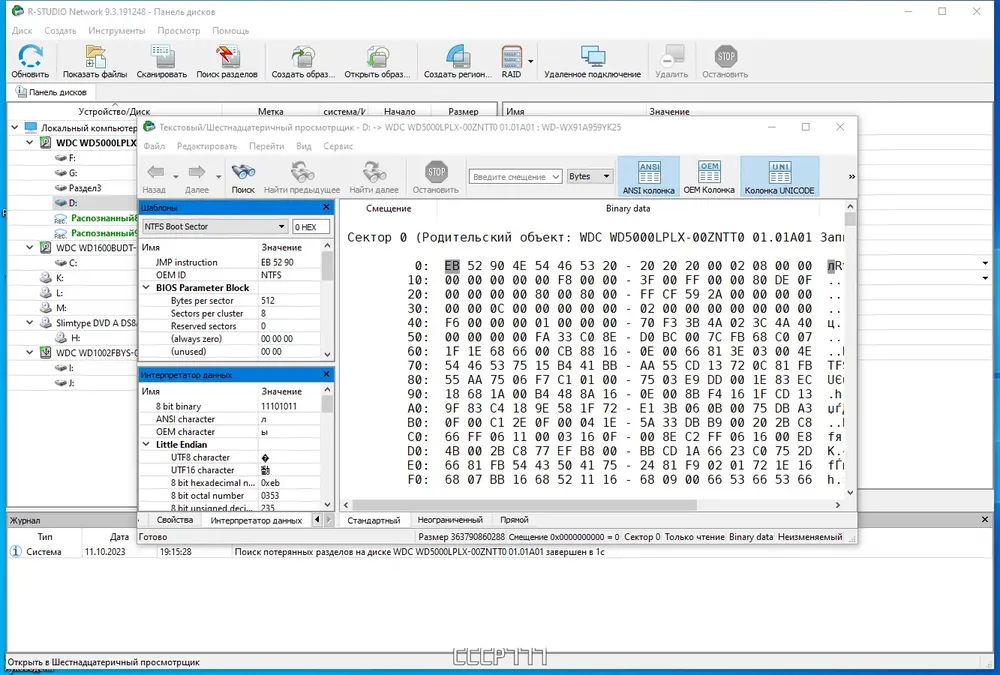This screenshot has width=1000, height=675.
Task: Click Назад arrow in hex viewer
Action: pyautogui.click(x=155, y=172)
